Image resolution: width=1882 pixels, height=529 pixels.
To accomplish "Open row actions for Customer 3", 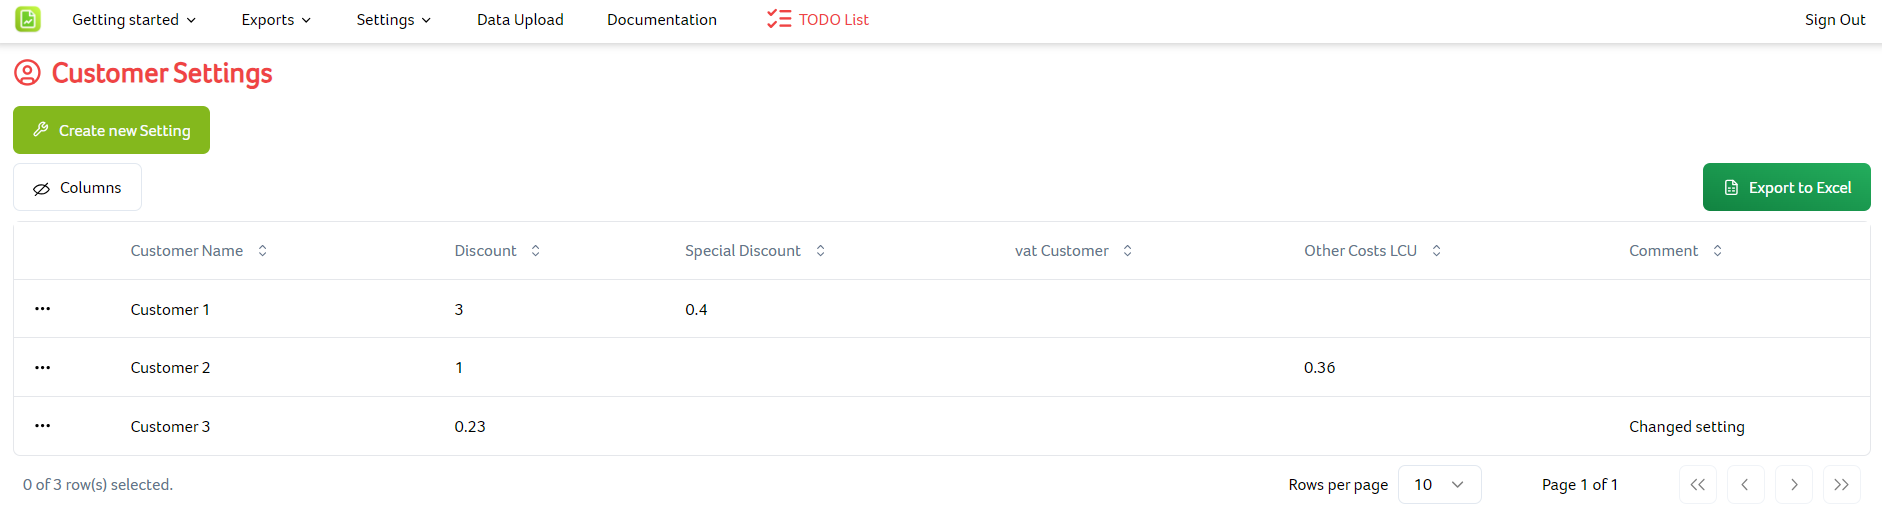I will tap(42, 426).
